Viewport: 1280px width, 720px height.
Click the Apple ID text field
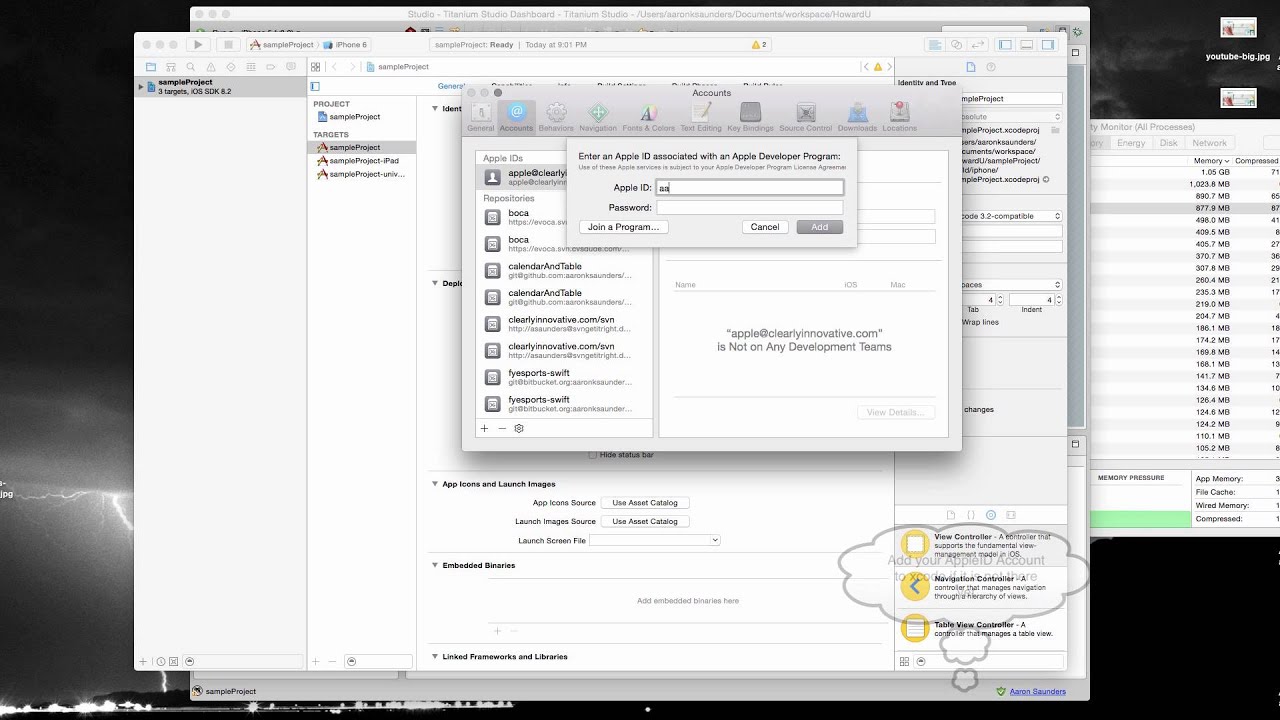coord(750,188)
